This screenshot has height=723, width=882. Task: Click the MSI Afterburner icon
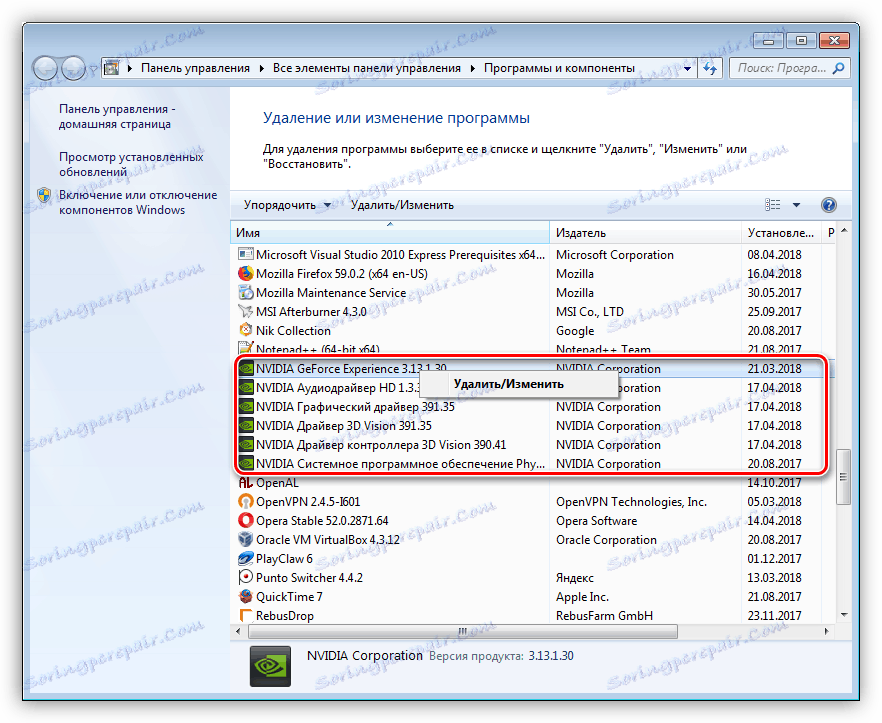coord(245,311)
